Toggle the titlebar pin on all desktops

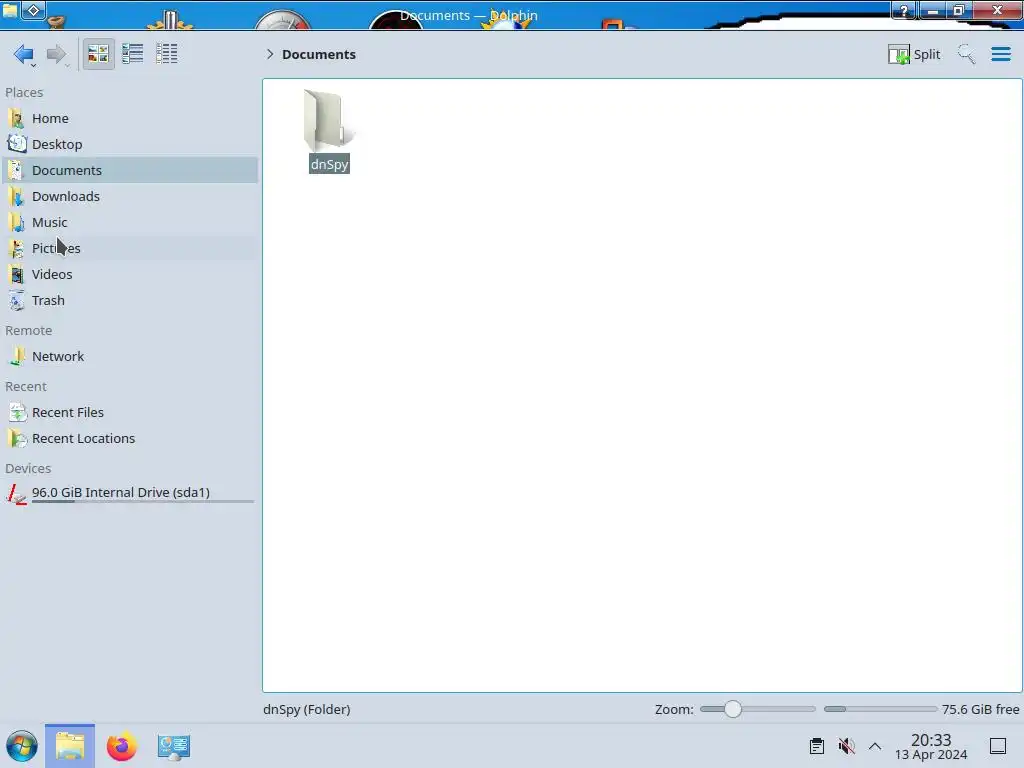coord(34,10)
